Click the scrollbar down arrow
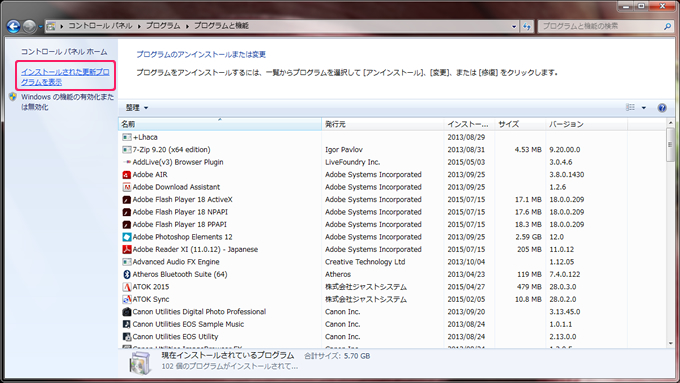Screen dimensions: 680x383 coord(670,344)
